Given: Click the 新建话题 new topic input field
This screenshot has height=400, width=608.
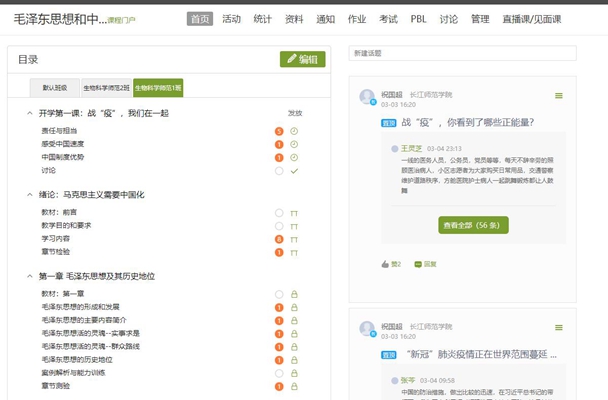Looking at the screenshot, I should [462, 53].
